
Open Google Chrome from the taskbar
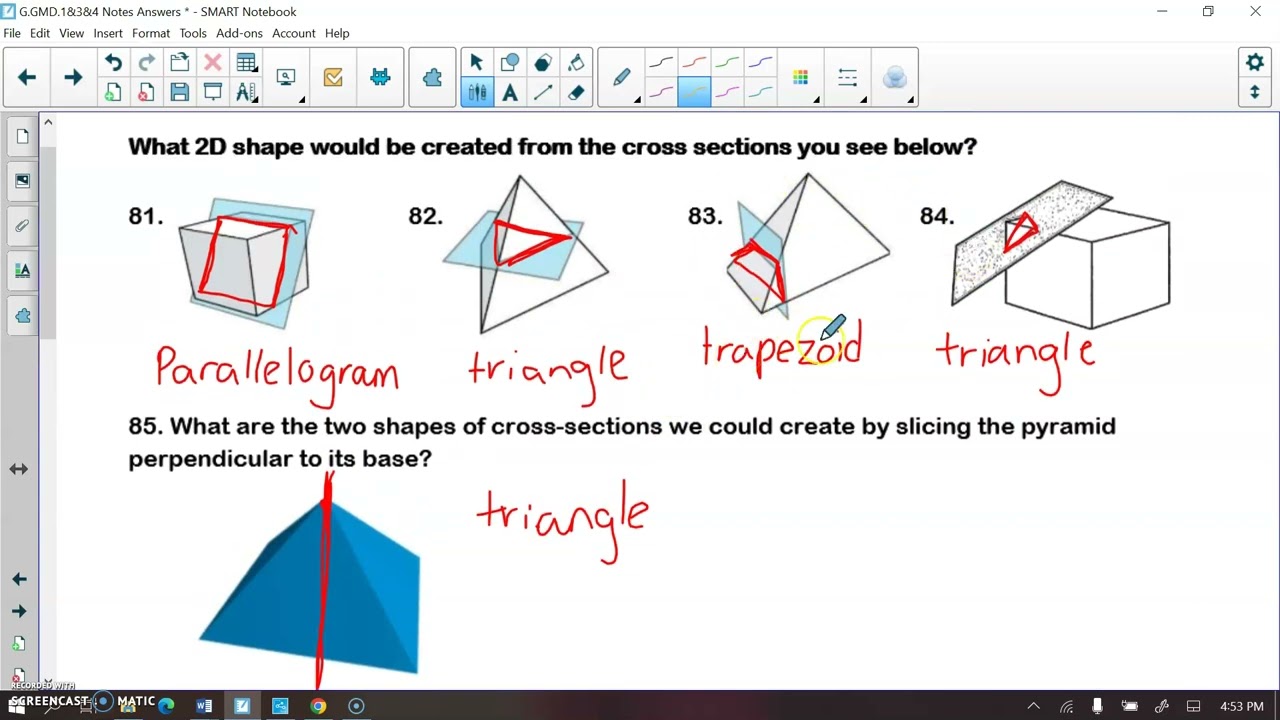point(318,706)
